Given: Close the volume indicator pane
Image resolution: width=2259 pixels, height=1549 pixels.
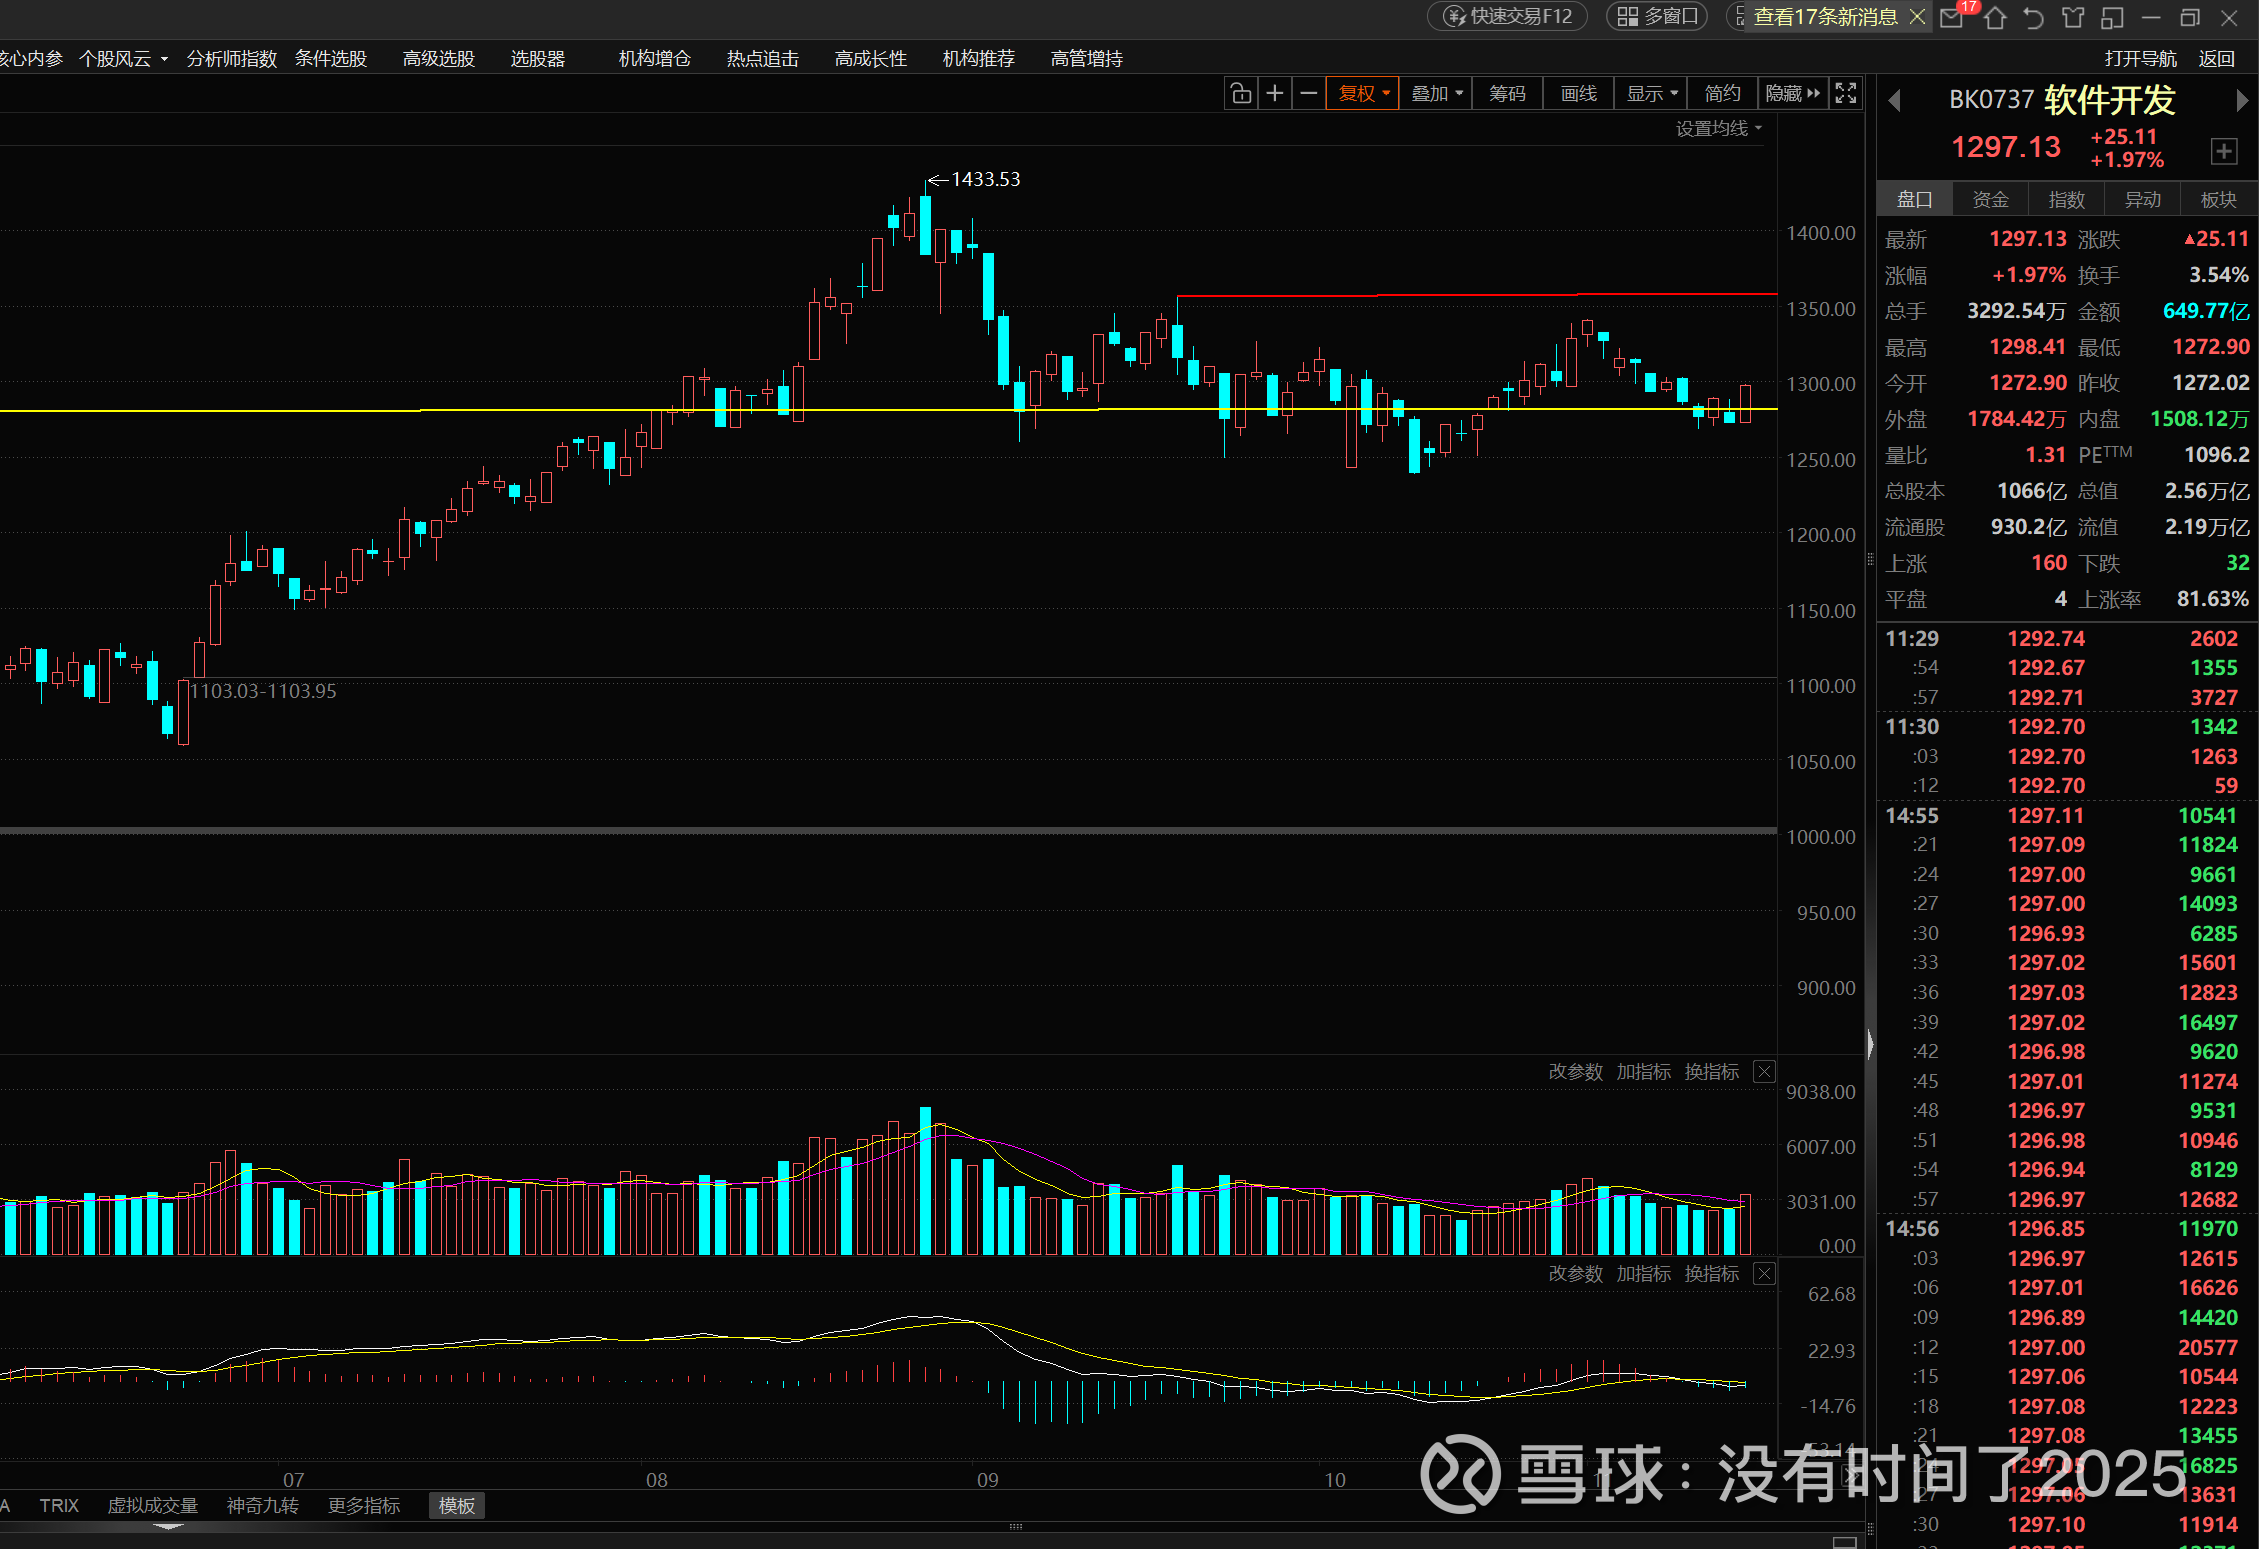Looking at the screenshot, I should point(1765,1072).
